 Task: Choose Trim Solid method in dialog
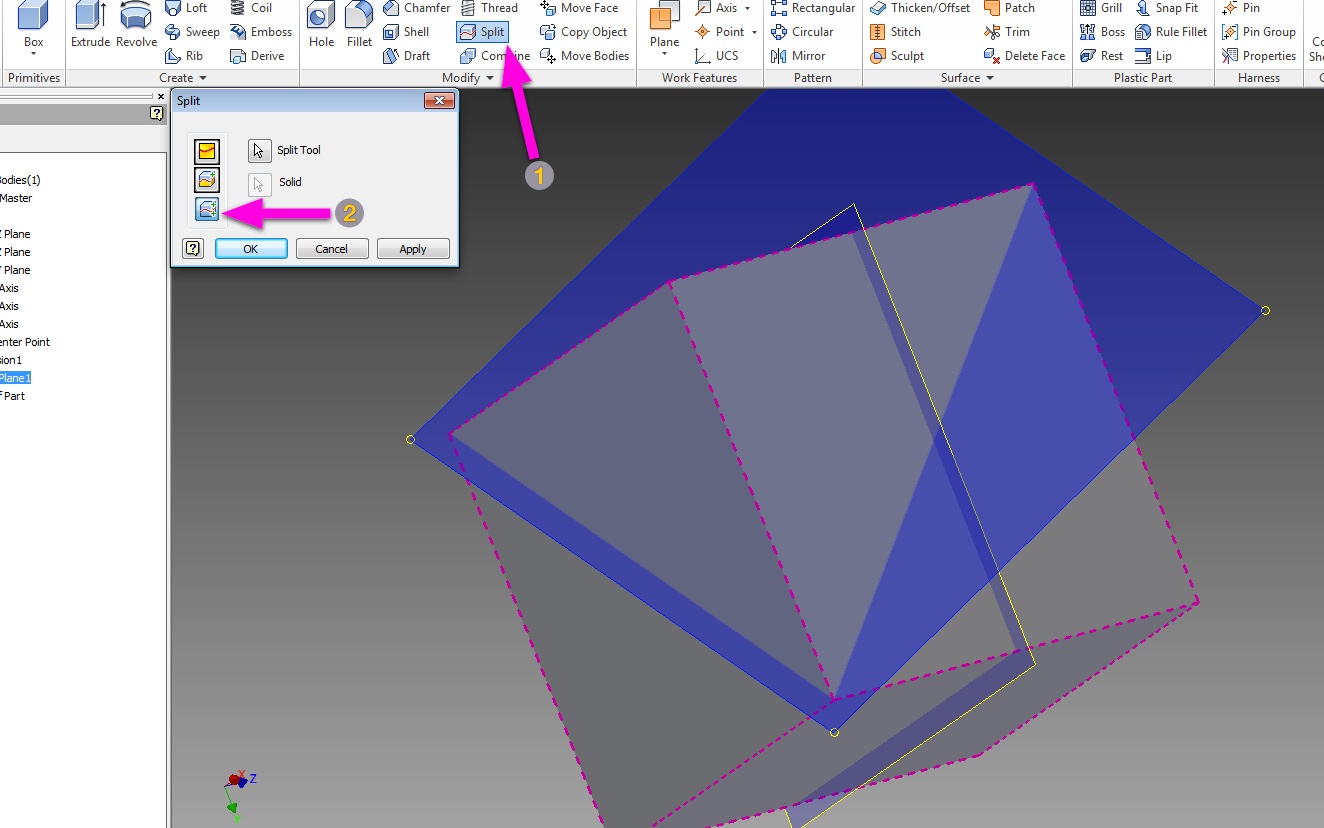pyautogui.click(x=207, y=181)
